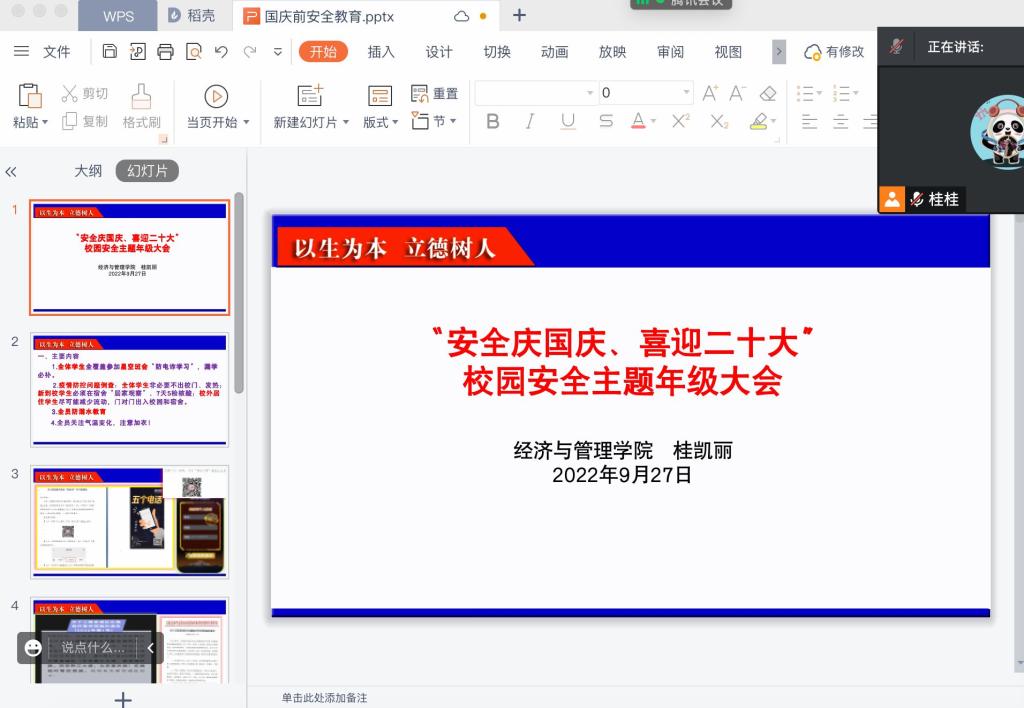Toggle Italic formatting
Screen dimensions: 1024x708
[530, 122]
